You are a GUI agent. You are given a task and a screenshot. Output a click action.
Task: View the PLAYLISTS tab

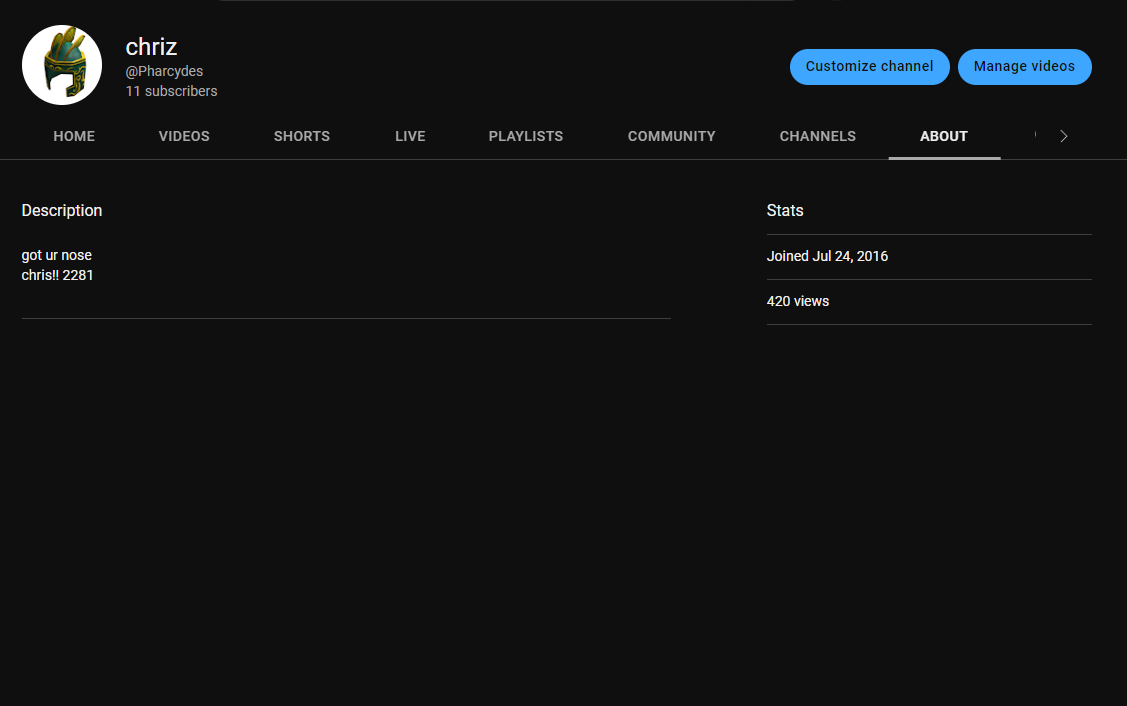(526, 136)
